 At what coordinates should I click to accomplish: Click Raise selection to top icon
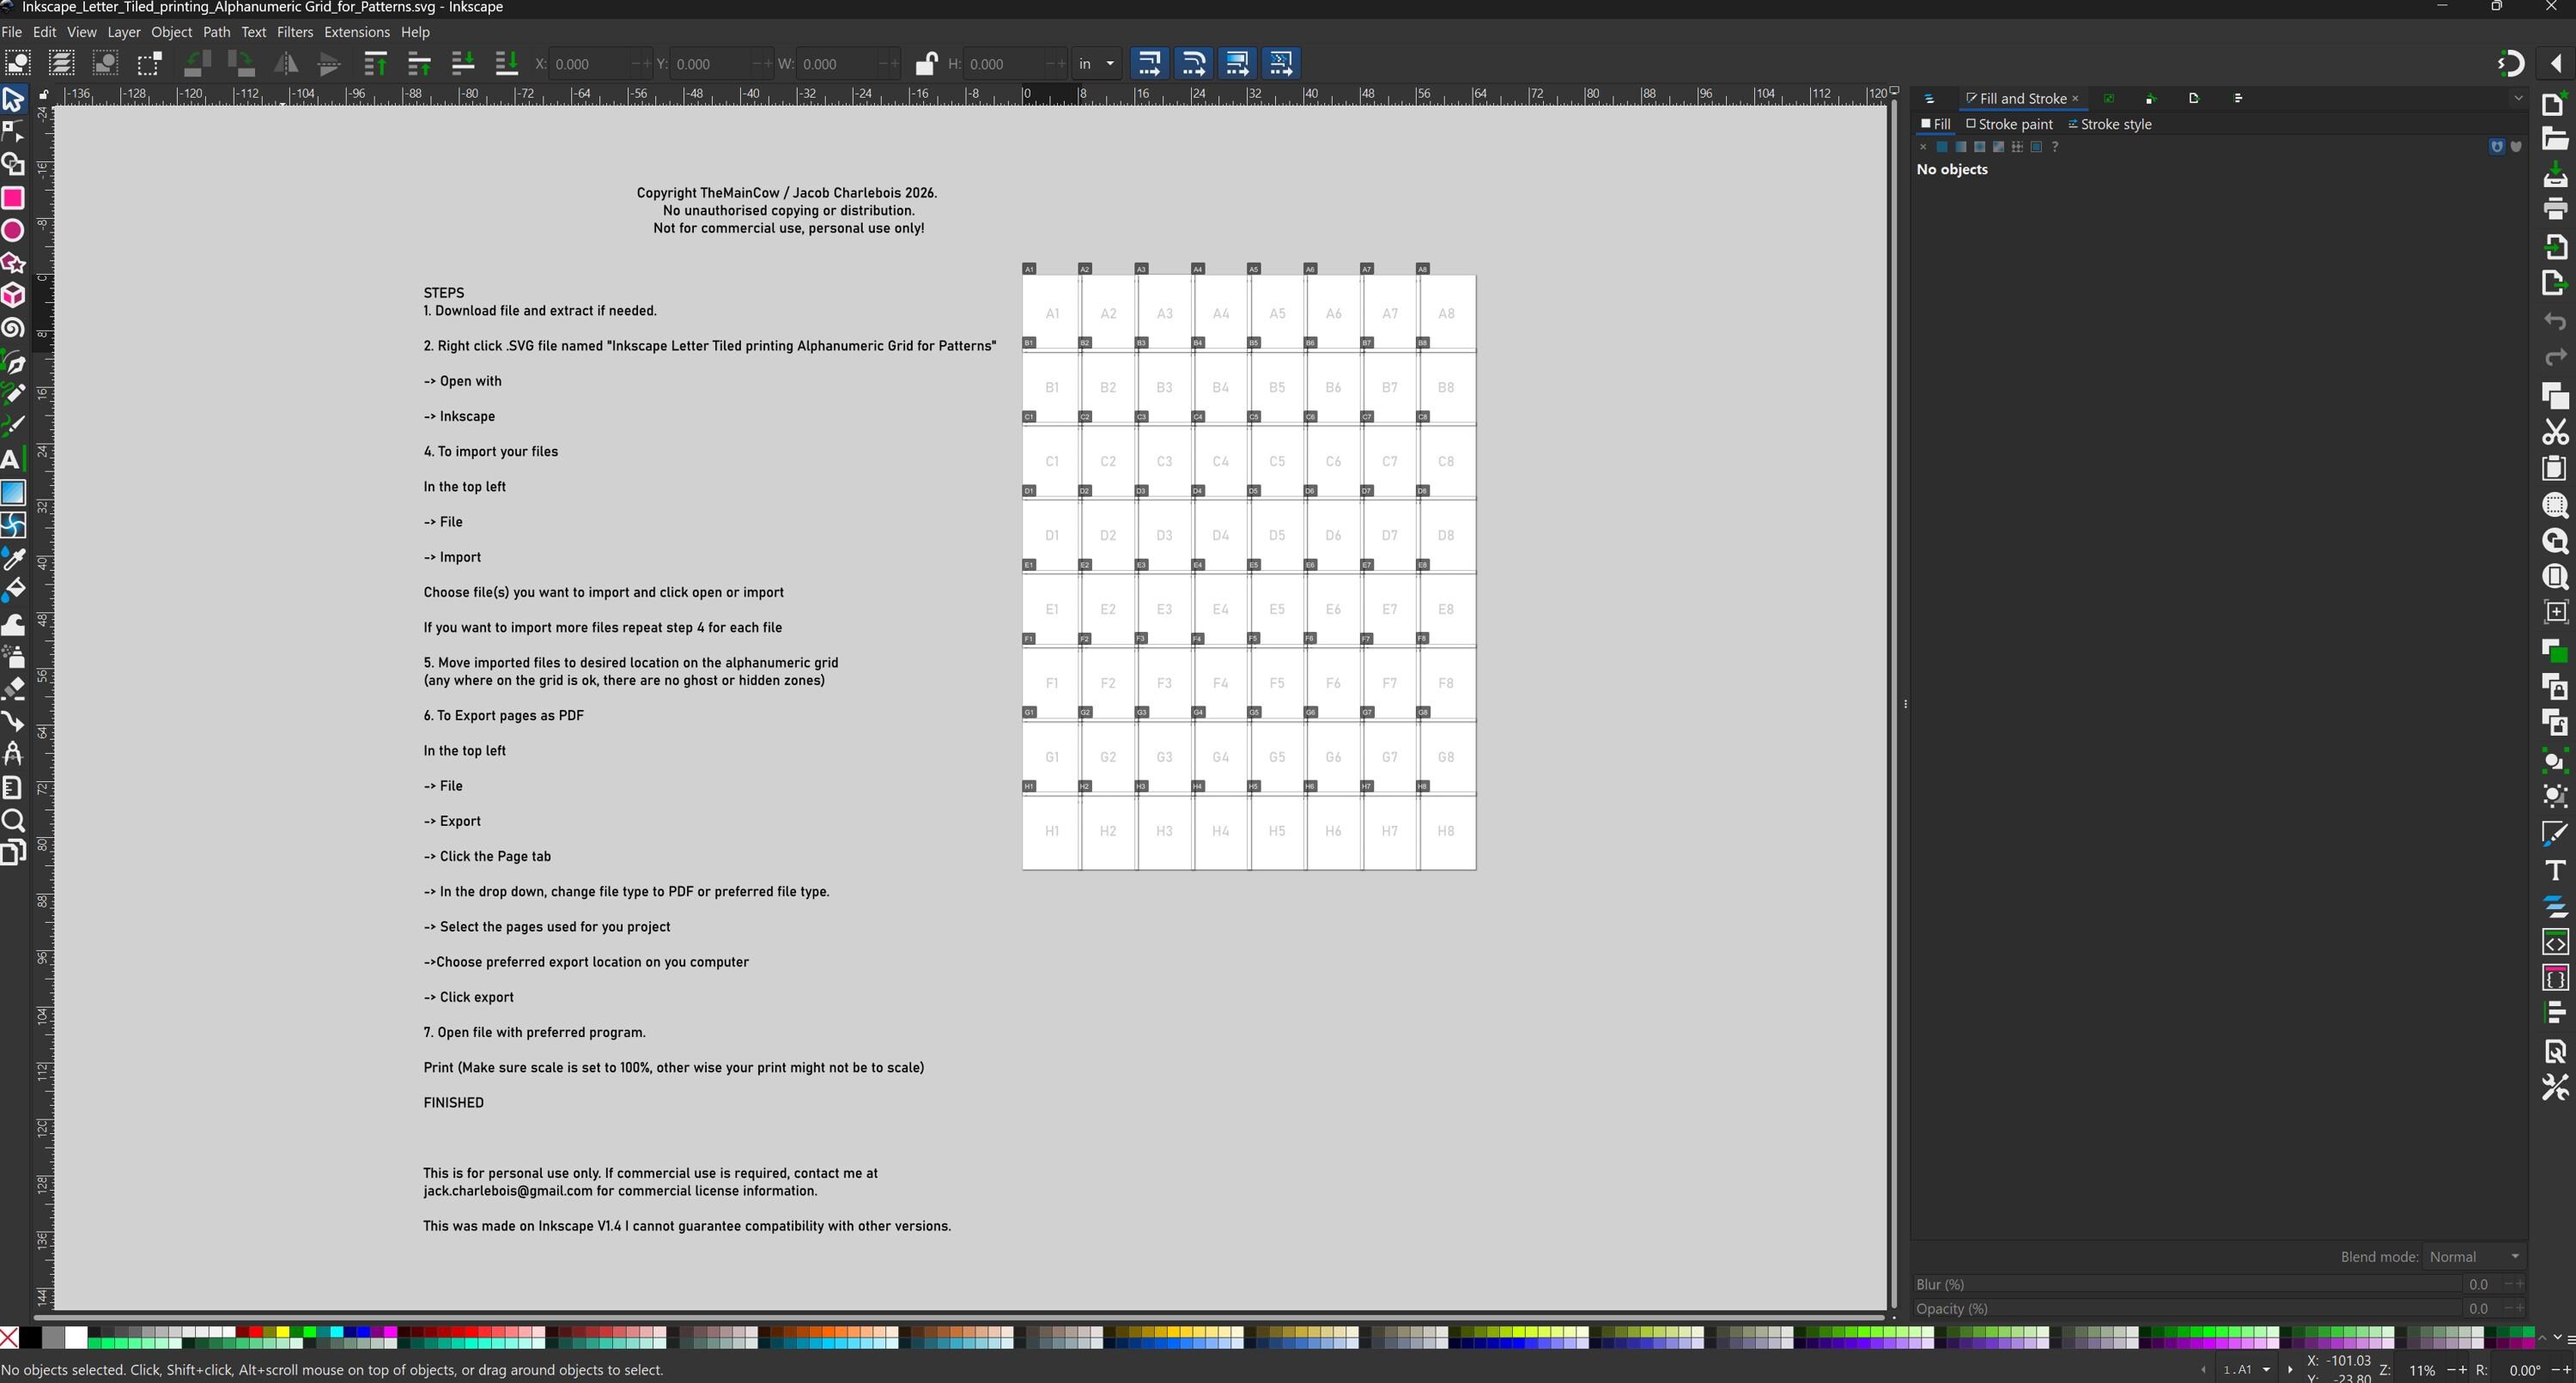pos(375,63)
